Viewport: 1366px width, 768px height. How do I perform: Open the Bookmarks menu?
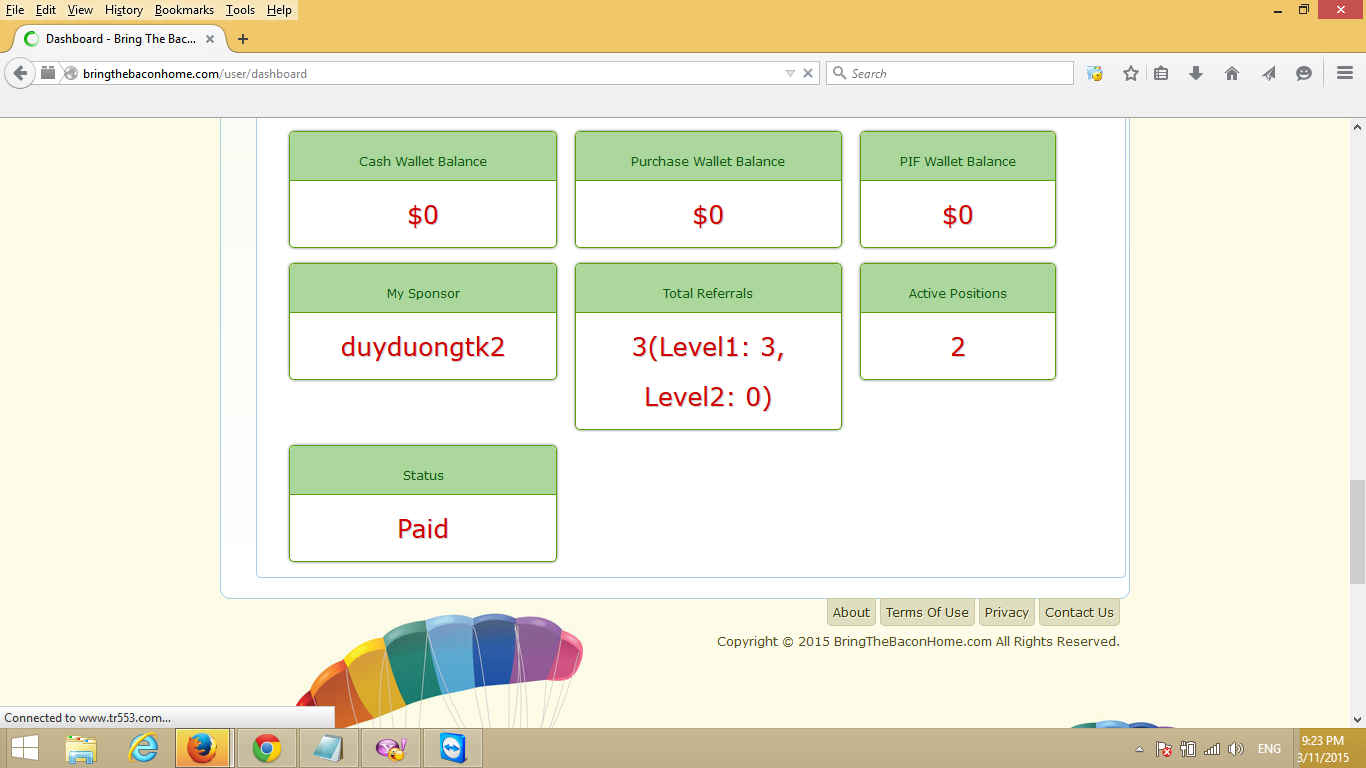click(x=184, y=9)
